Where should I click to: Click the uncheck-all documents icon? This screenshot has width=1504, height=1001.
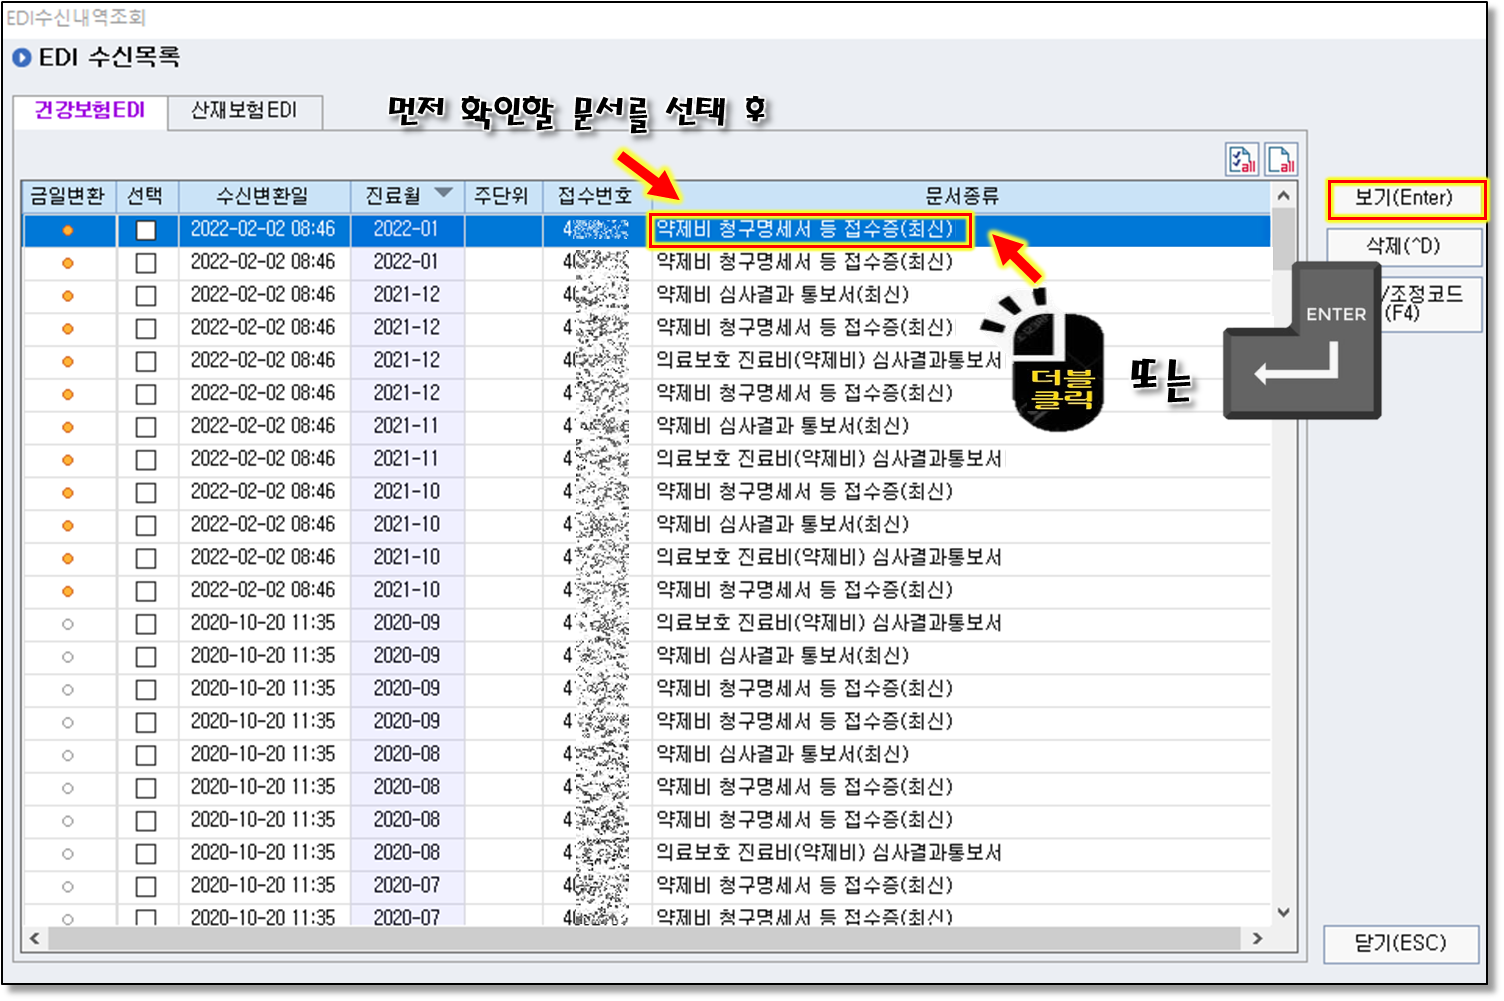(1281, 160)
